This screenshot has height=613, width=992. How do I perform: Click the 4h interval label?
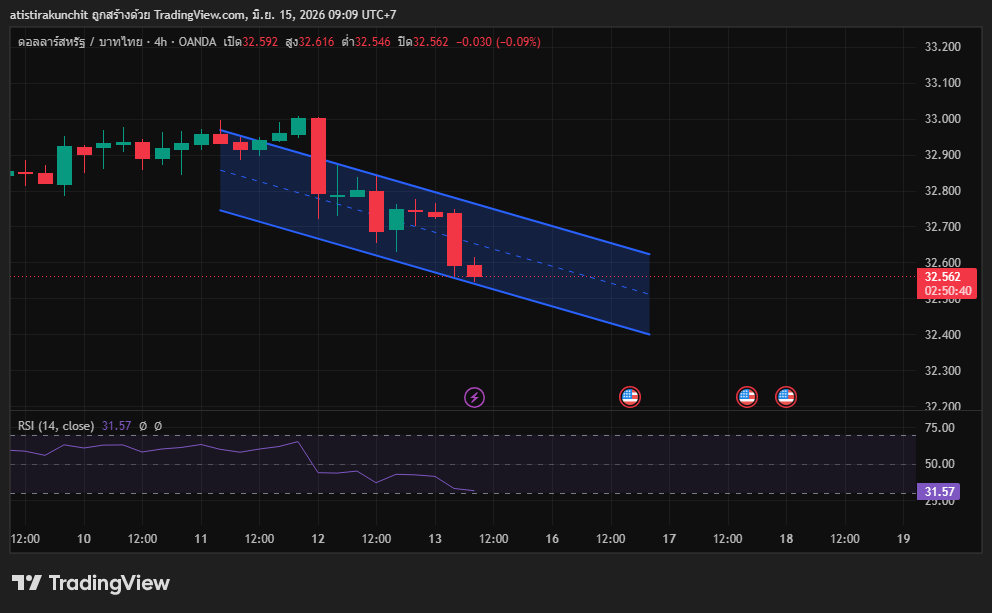[x=161, y=42]
